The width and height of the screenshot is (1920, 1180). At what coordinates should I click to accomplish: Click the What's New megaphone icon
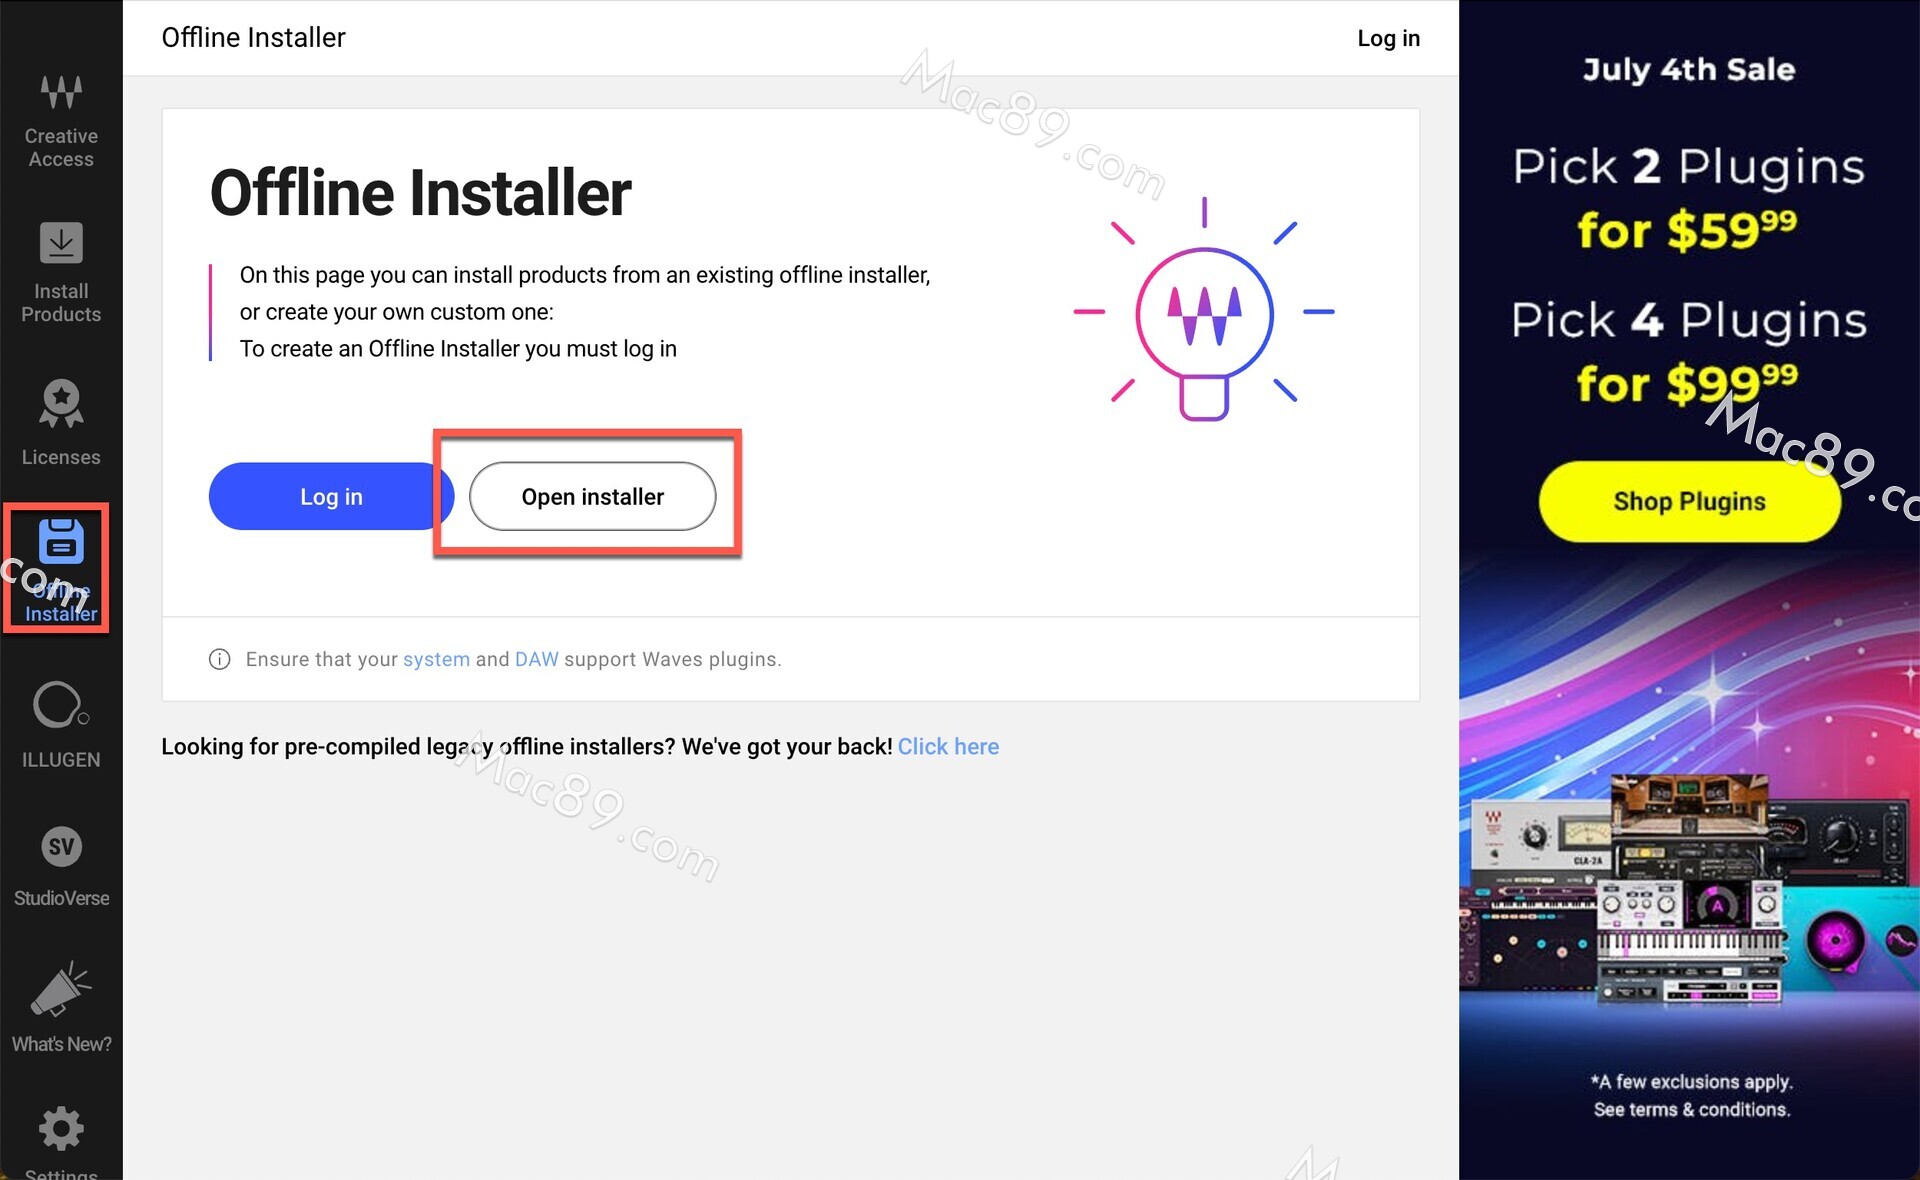point(61,990)
